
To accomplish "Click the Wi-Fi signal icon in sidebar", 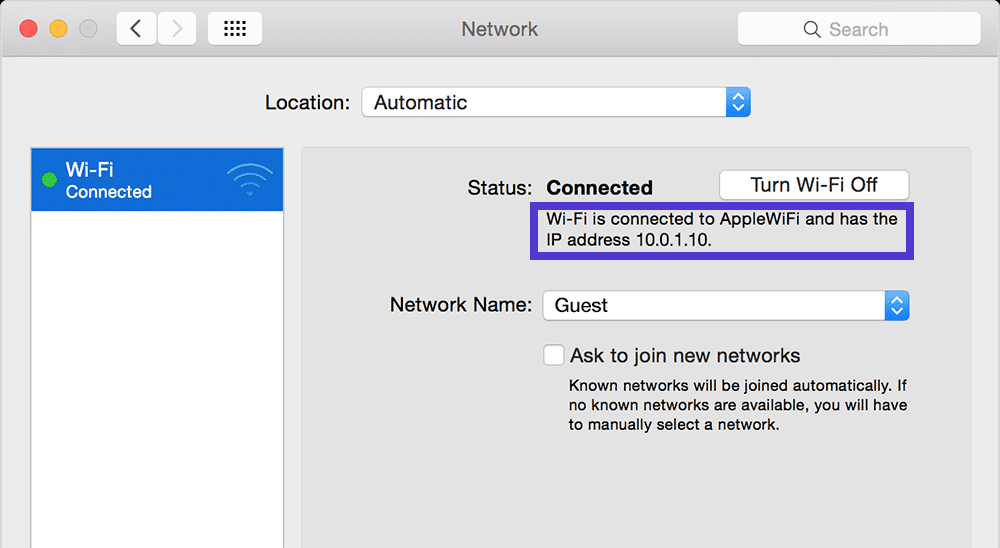I will pyautogui.click(x=249, y=180).
